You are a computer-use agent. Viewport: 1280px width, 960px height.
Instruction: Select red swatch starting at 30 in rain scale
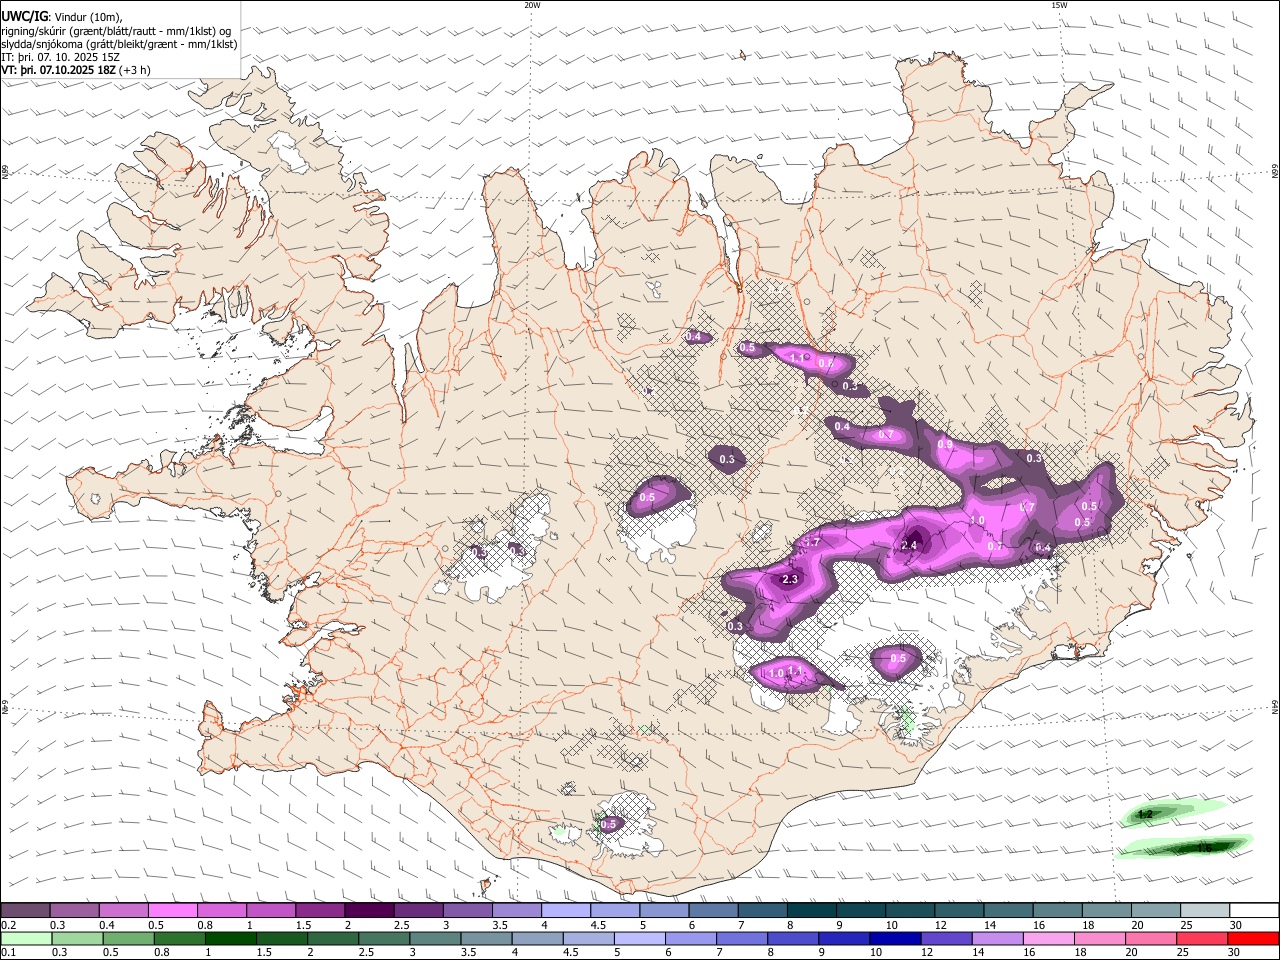coord(1253,938)
